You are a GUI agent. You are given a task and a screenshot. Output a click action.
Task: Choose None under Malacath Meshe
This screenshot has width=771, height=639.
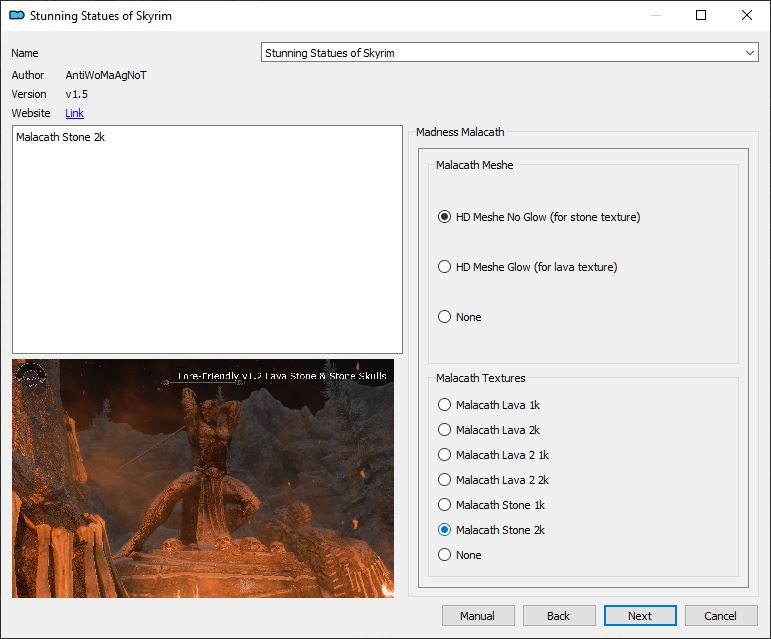[445, 317]
